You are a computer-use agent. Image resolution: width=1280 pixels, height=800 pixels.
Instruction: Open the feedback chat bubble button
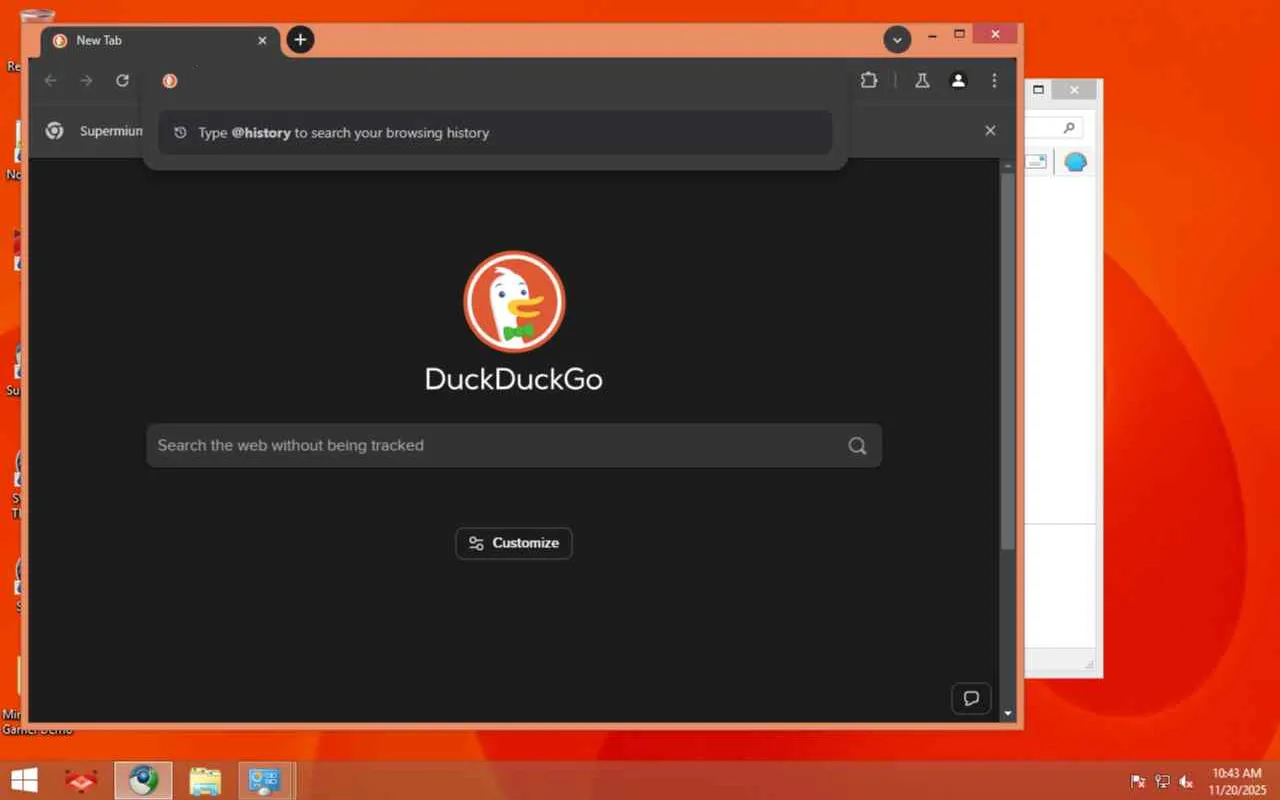coord(971,698)
